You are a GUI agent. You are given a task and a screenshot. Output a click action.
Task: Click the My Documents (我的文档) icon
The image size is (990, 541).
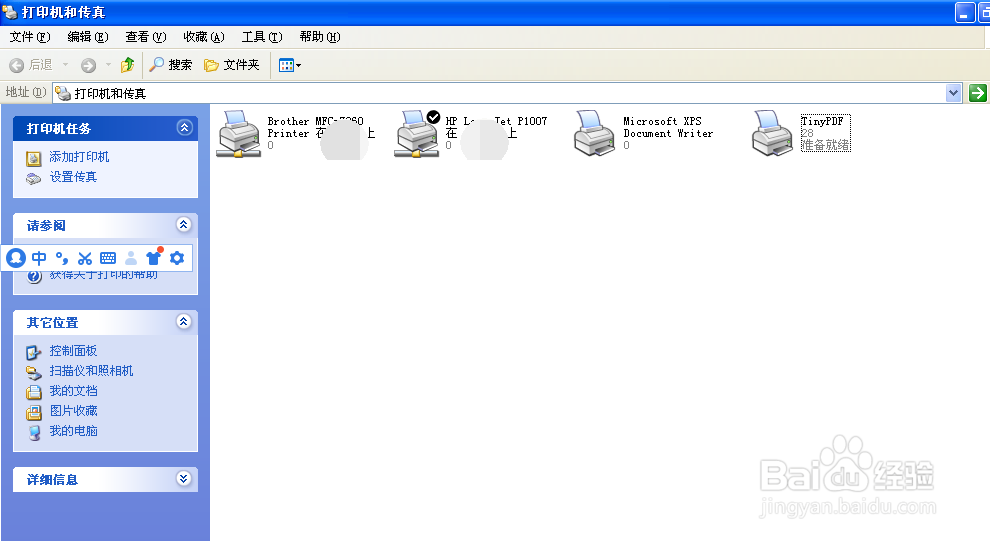(33, 392)
